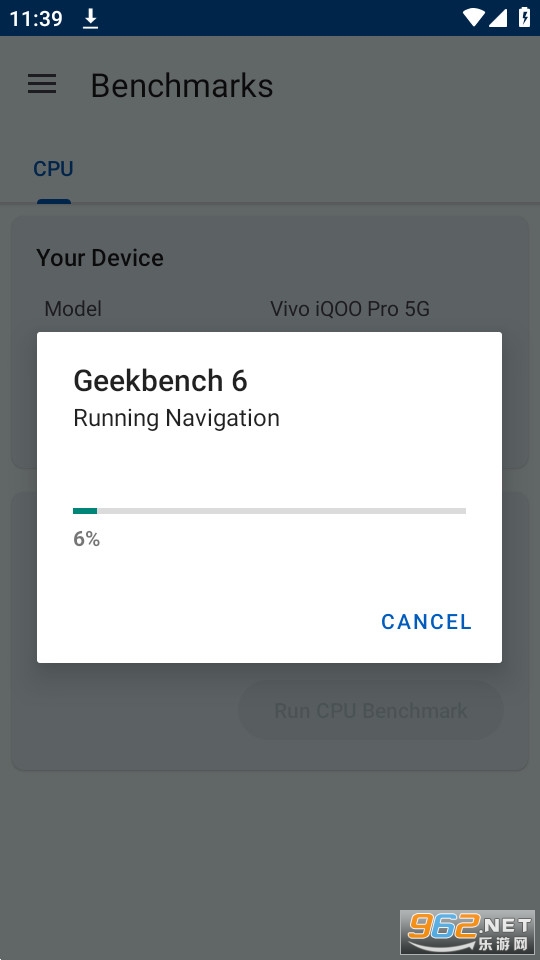Click the 962.NET watermark logo

(467, 931)
